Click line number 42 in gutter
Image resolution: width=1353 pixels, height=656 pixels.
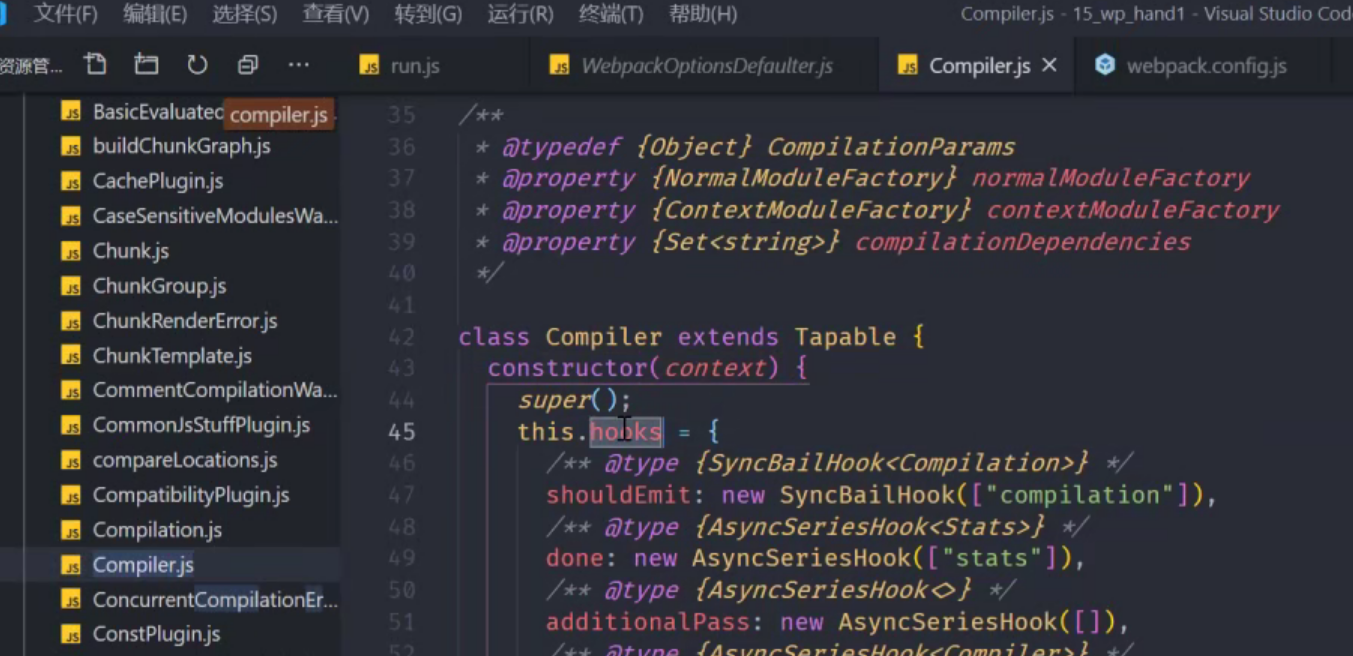click(x=401, y=337)
